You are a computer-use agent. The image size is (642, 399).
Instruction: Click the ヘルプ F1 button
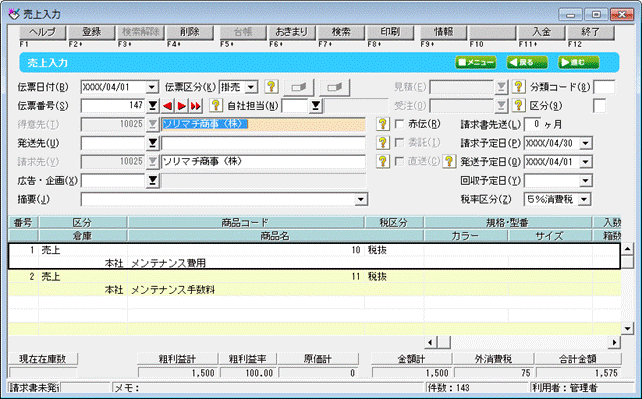[x=43, y=32]
